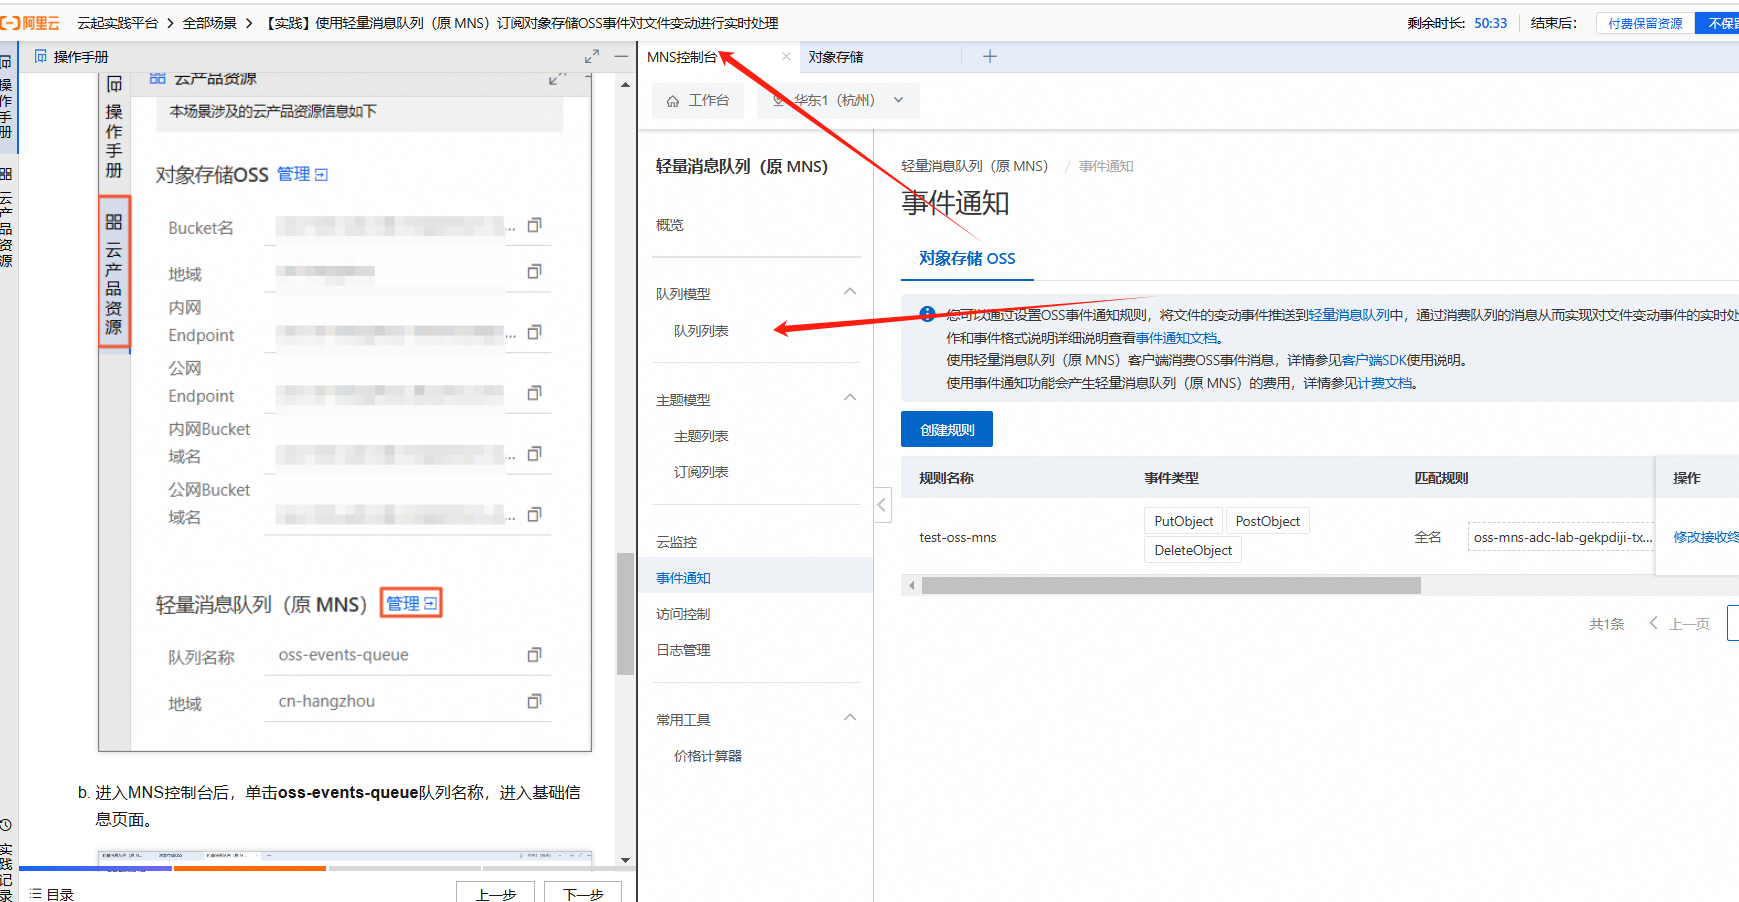Expand the 操作手册 panel to full screen
This screenshot has width=1739, height=902.
[x=592, y=57]
